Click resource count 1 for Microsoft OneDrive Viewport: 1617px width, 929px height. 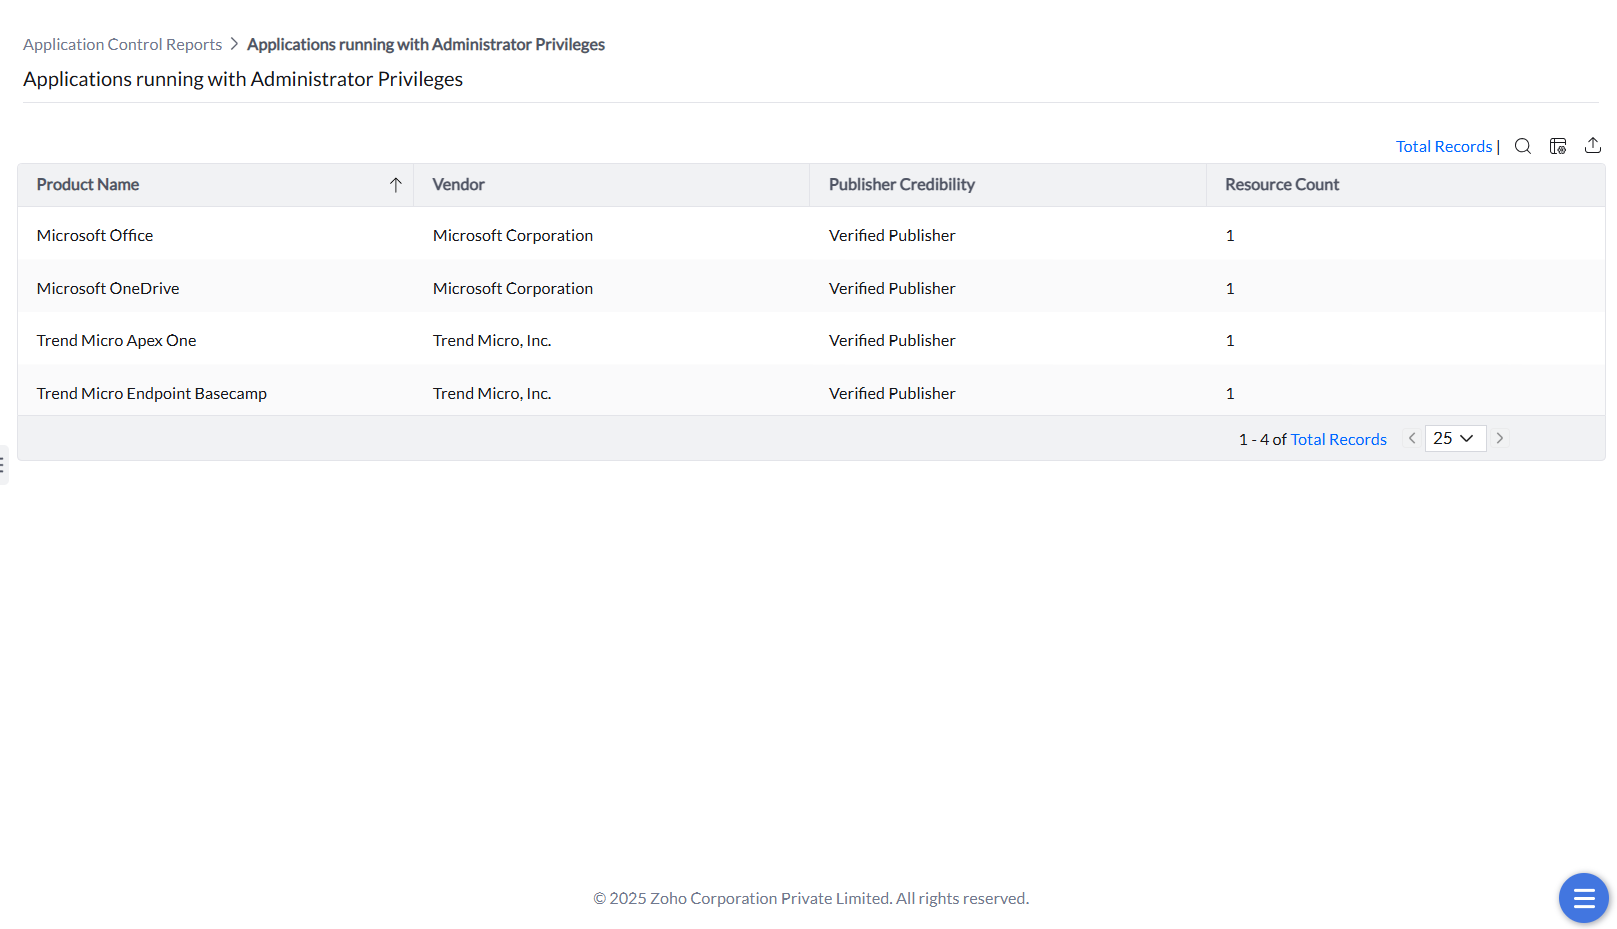1230,288
